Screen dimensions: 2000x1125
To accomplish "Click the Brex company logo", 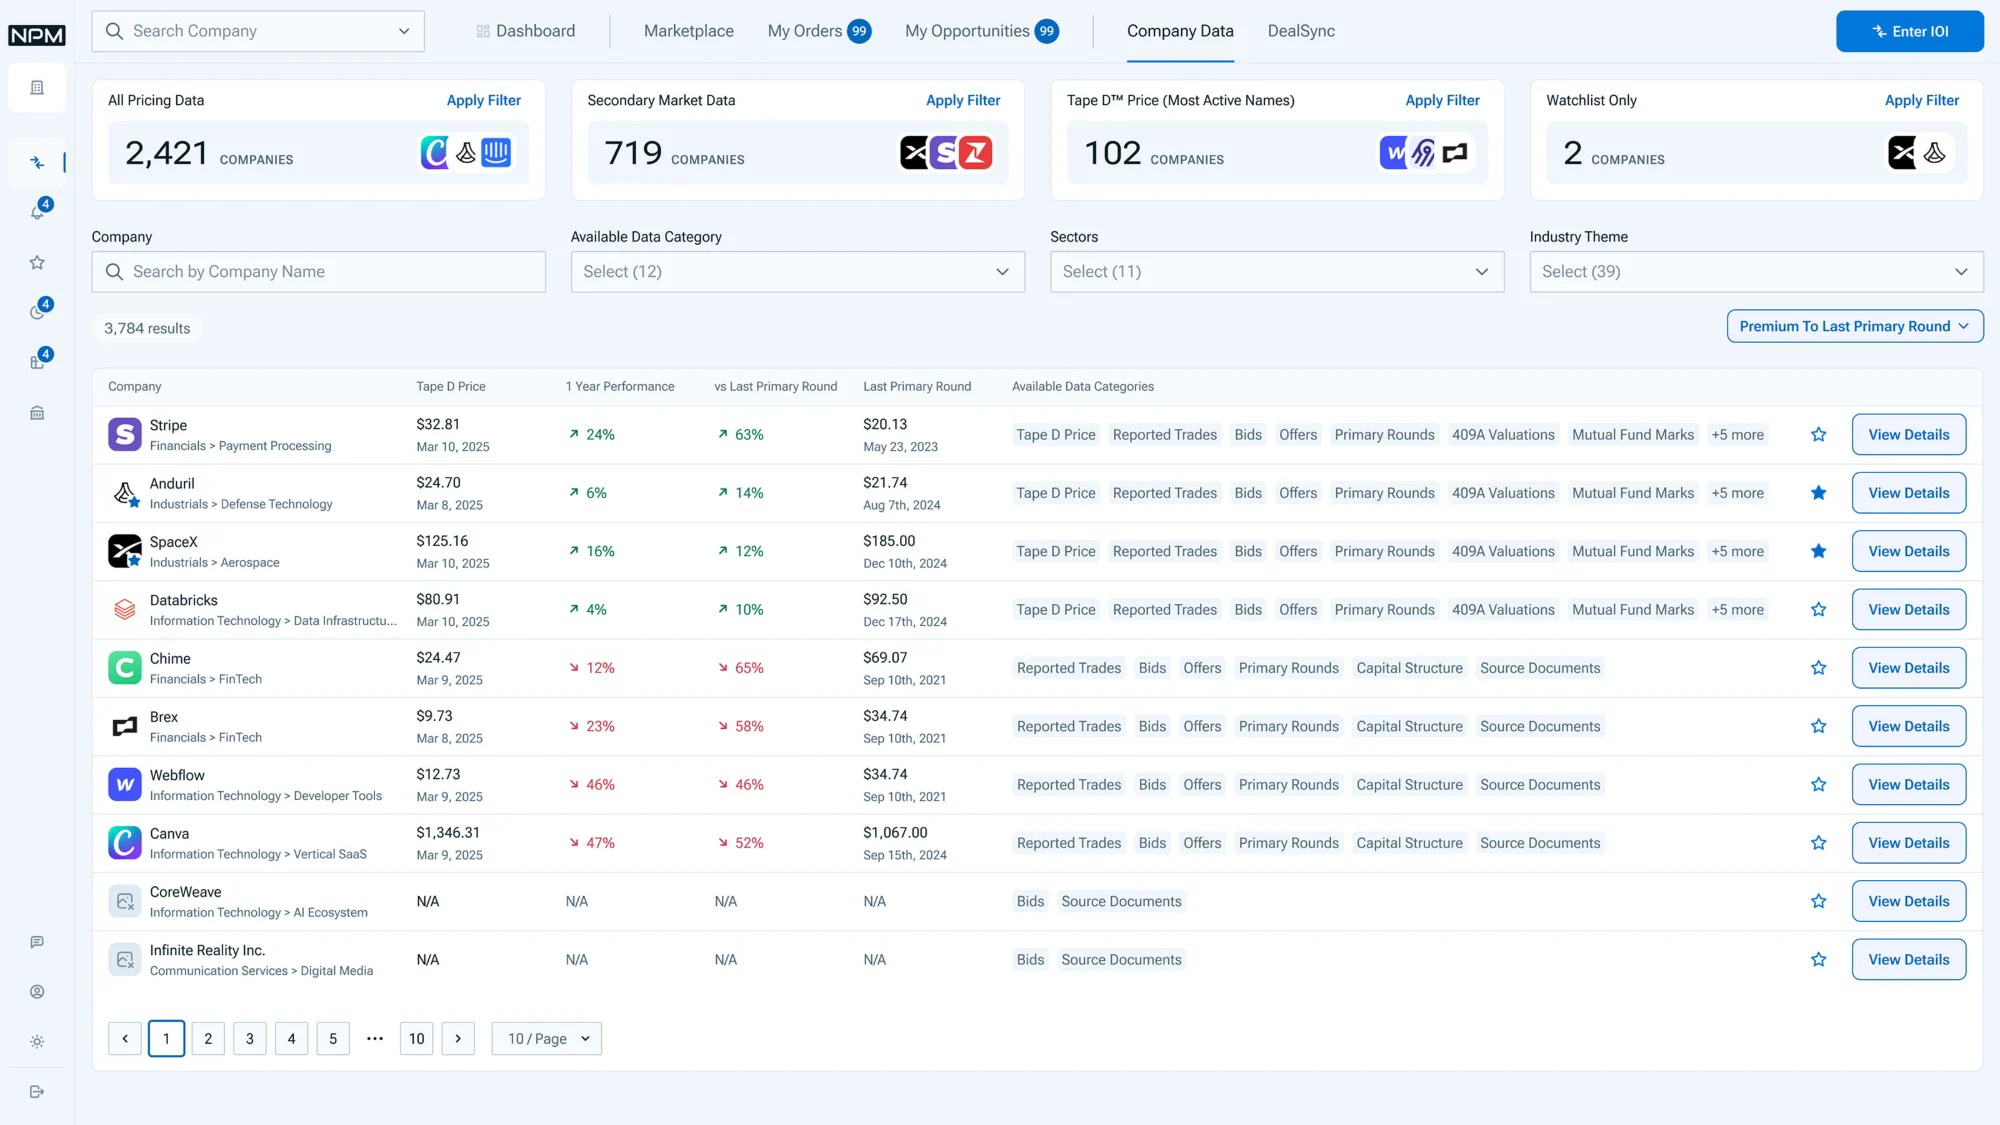I will [124, 727].
